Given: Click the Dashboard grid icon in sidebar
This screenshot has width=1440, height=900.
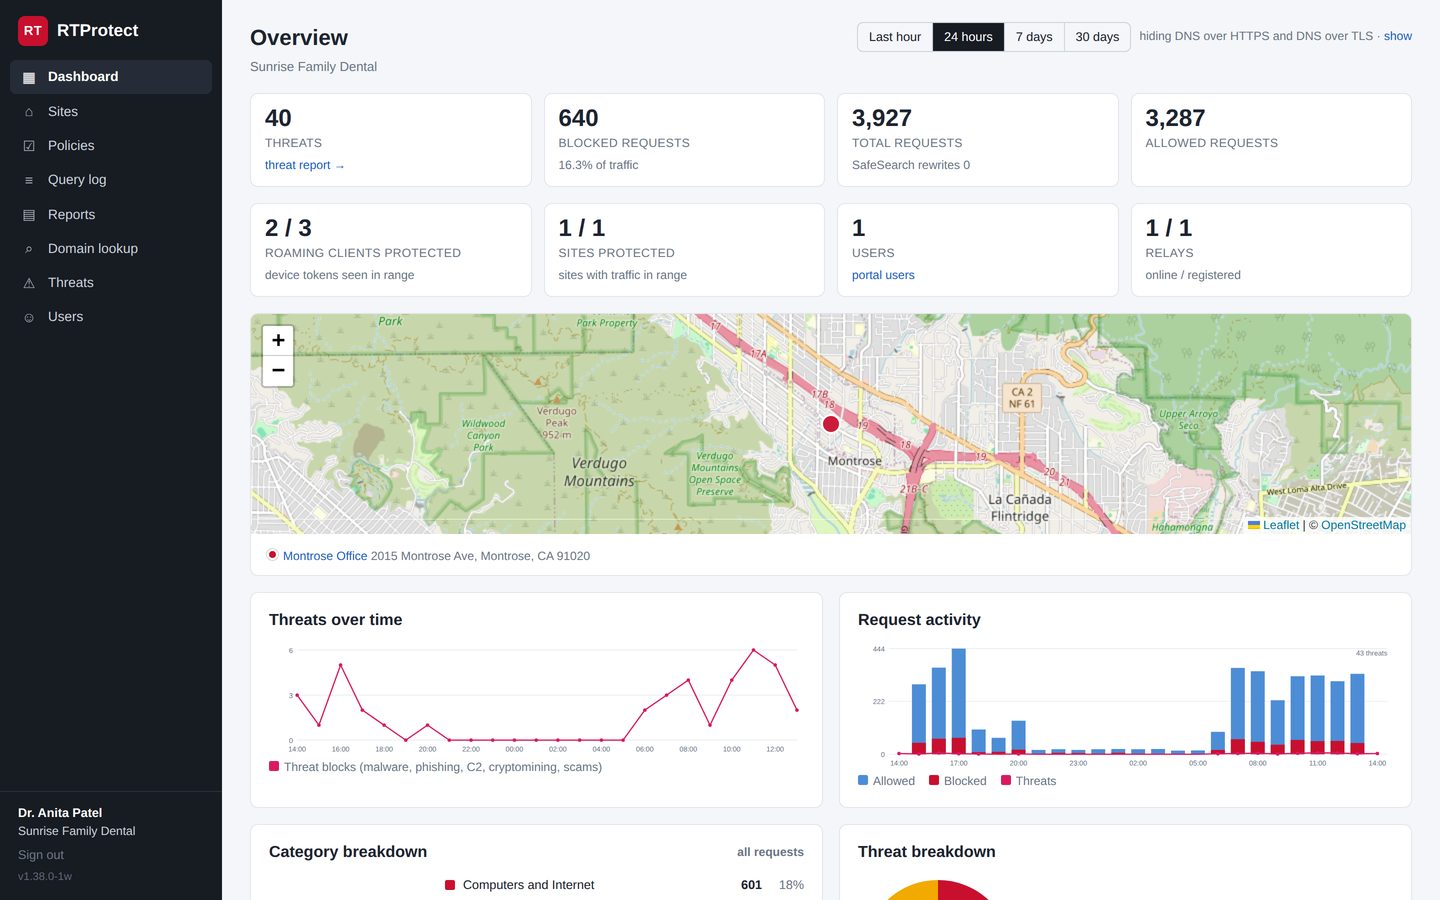Looking at the screenshot, I should tap(29, 77).
